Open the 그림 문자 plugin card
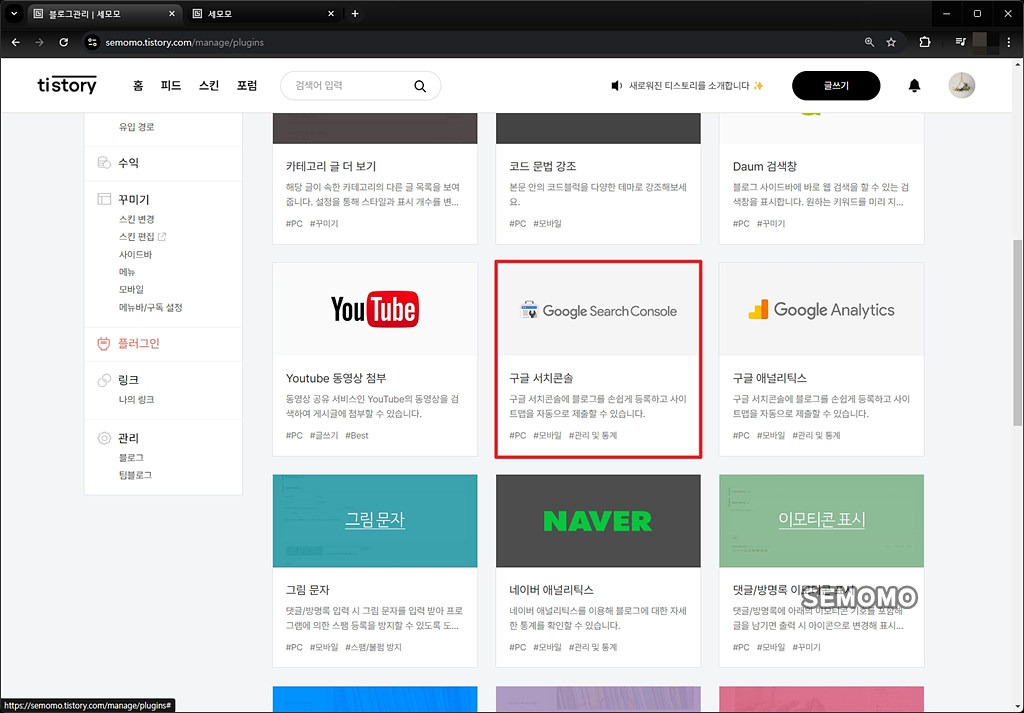 click(x=375, y=571)
